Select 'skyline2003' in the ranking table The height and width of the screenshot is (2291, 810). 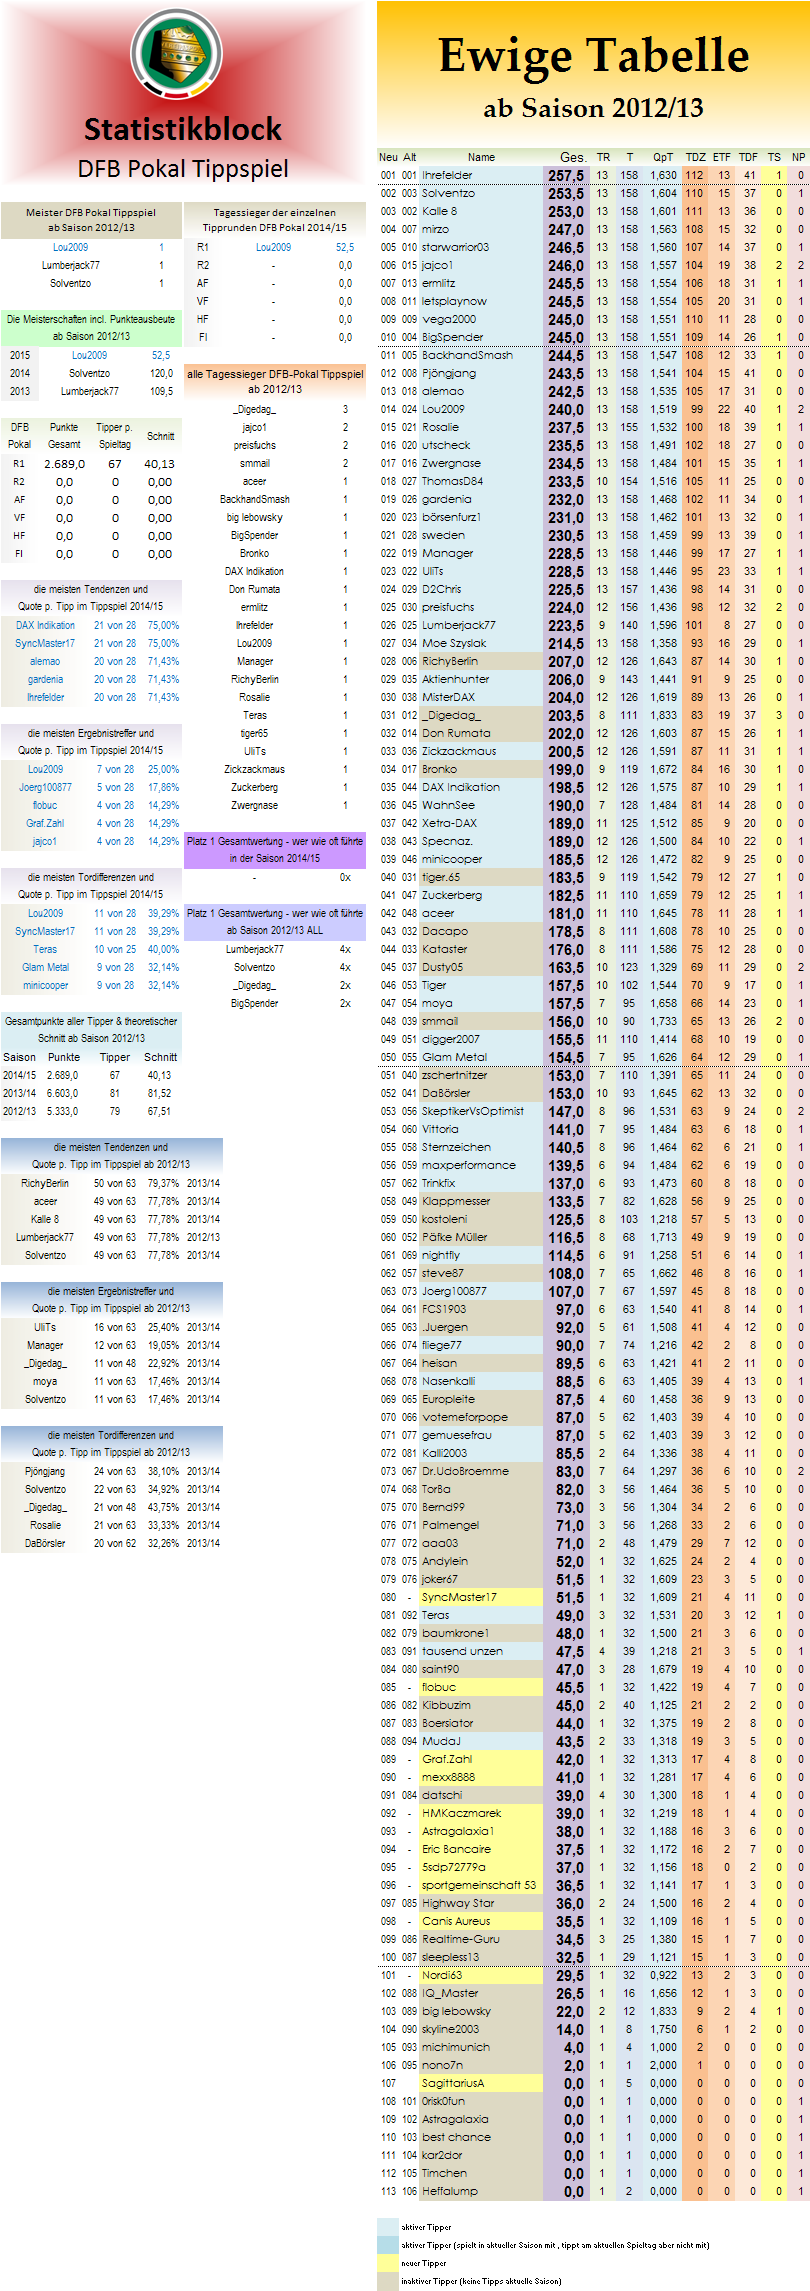coord(450,2029)
